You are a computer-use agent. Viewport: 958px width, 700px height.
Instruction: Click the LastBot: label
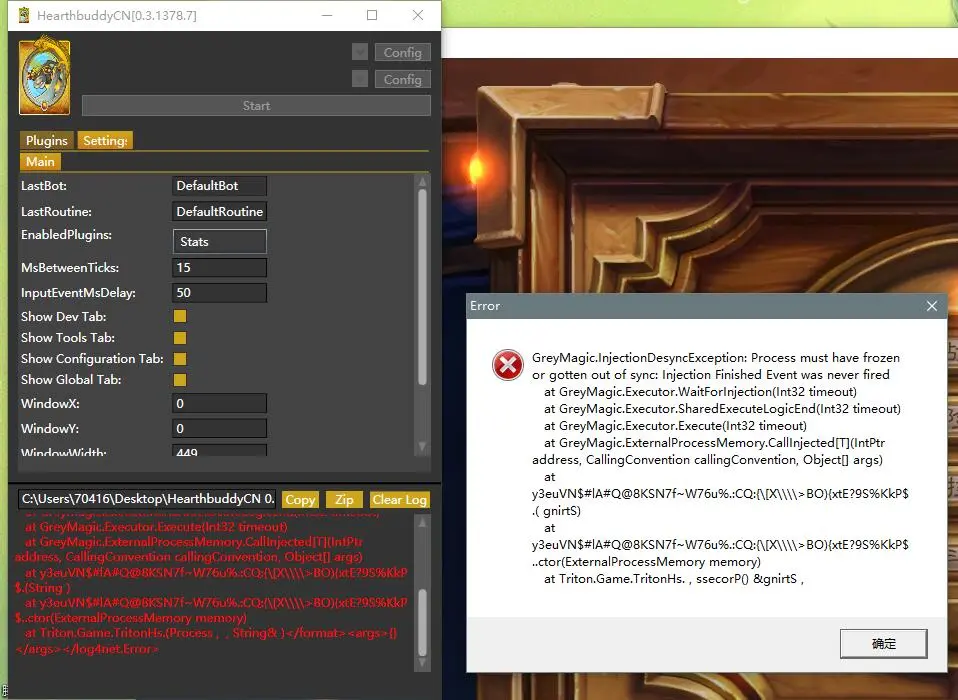[x=44, y=186]
